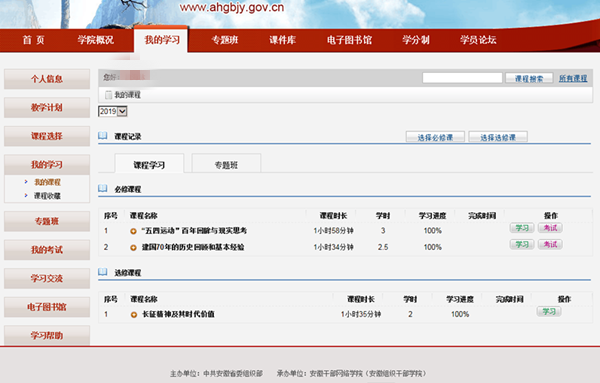Switch to the 专题班 tab in course records
Image resolution: width=600 pixels, height=383 pixels.
point(226,164)
